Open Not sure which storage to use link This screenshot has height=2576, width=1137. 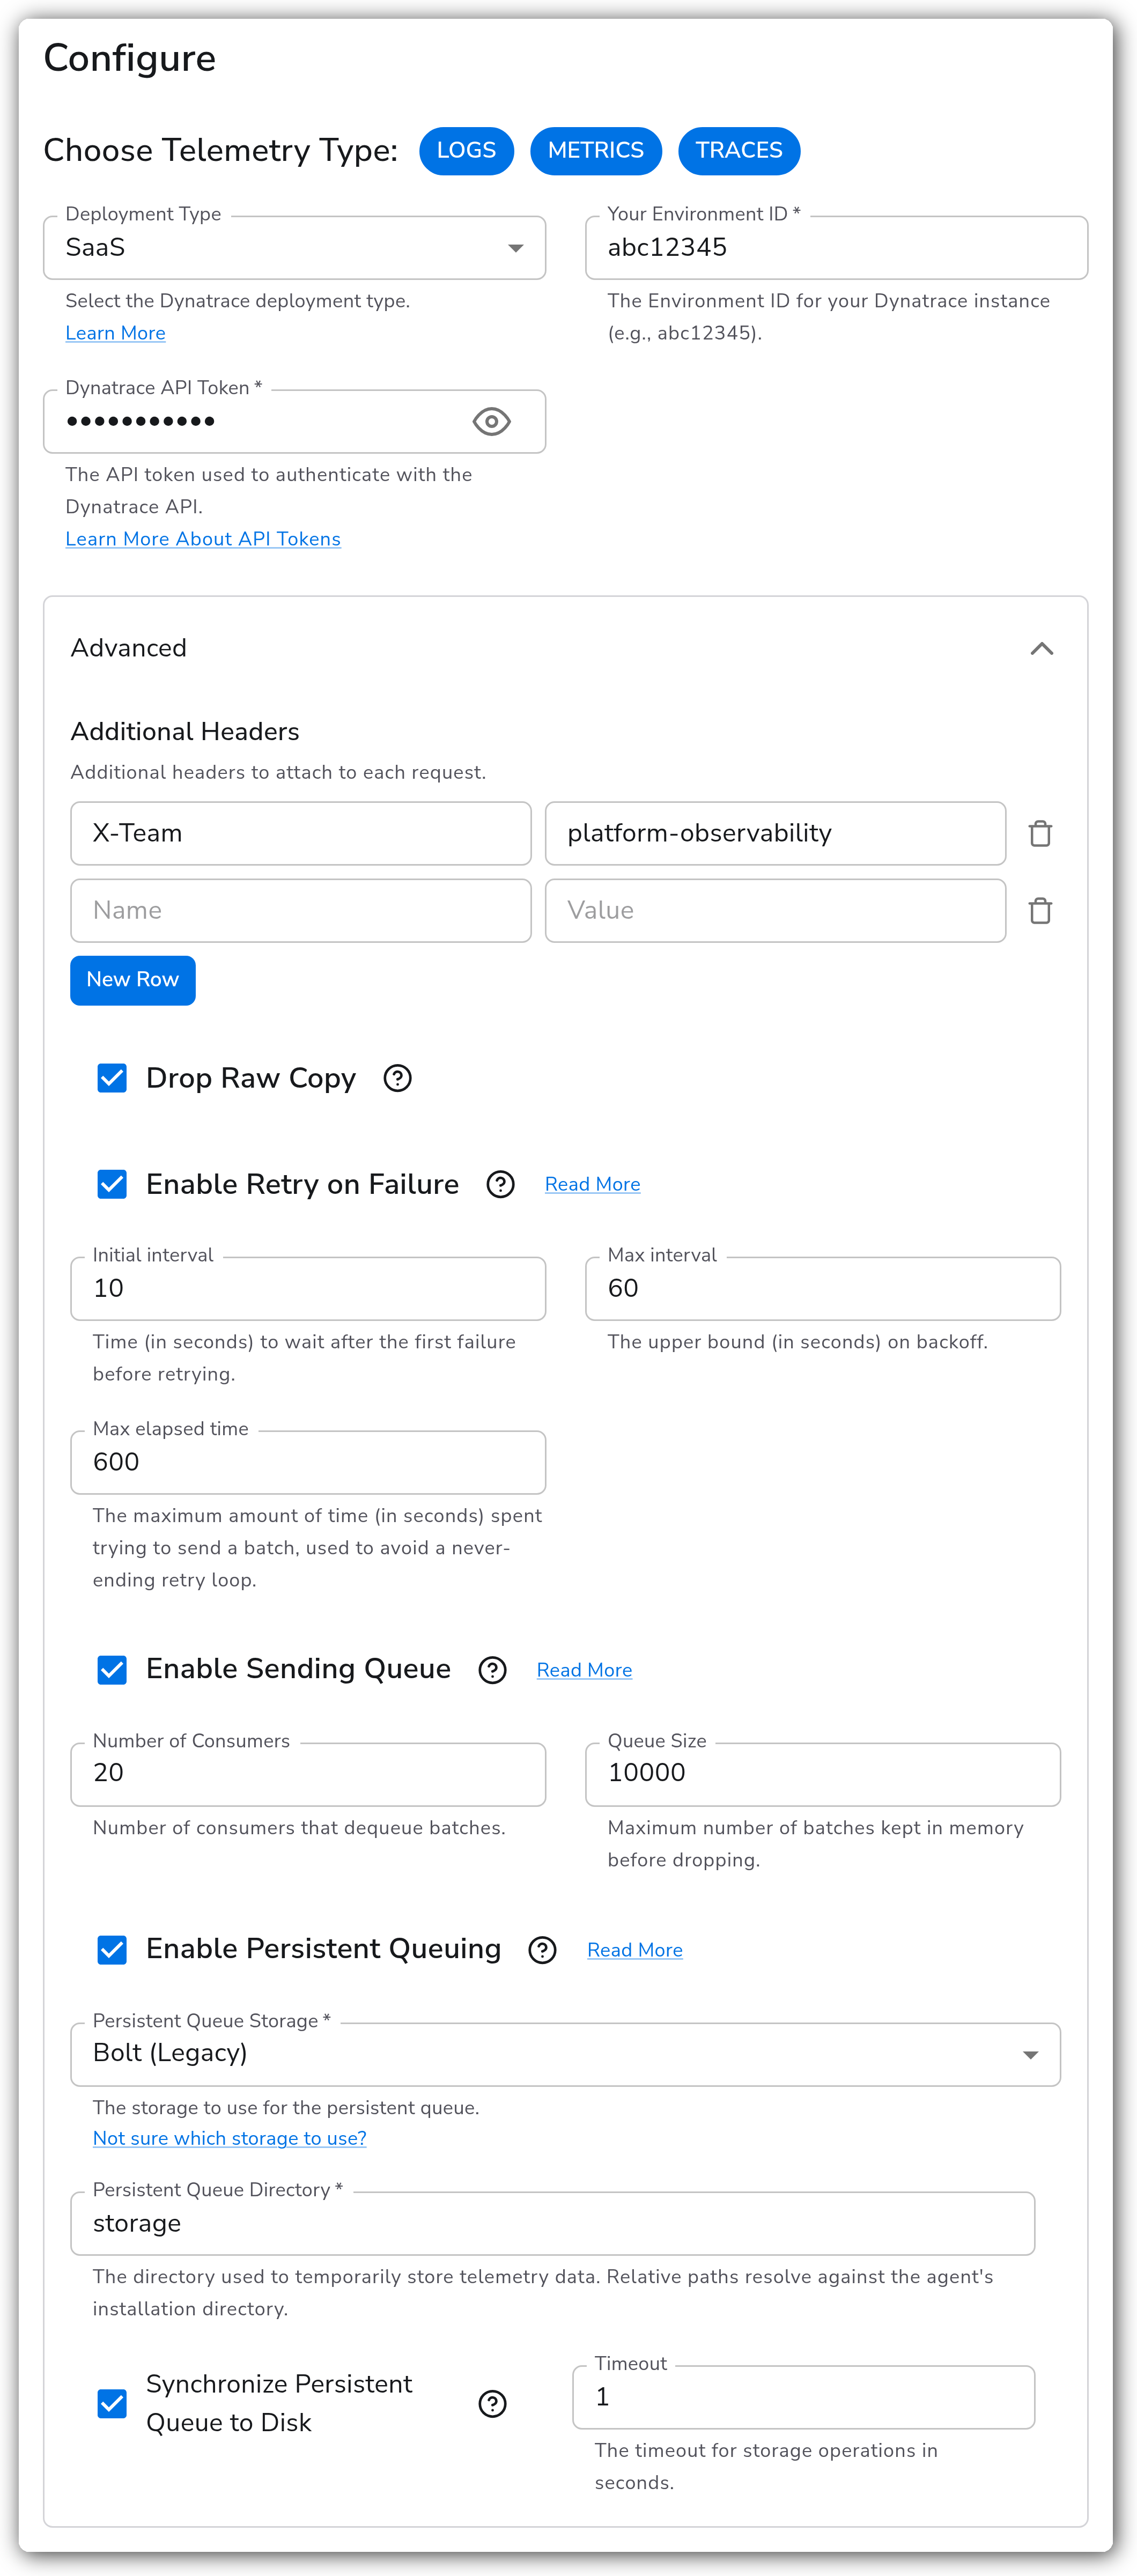229,2138
